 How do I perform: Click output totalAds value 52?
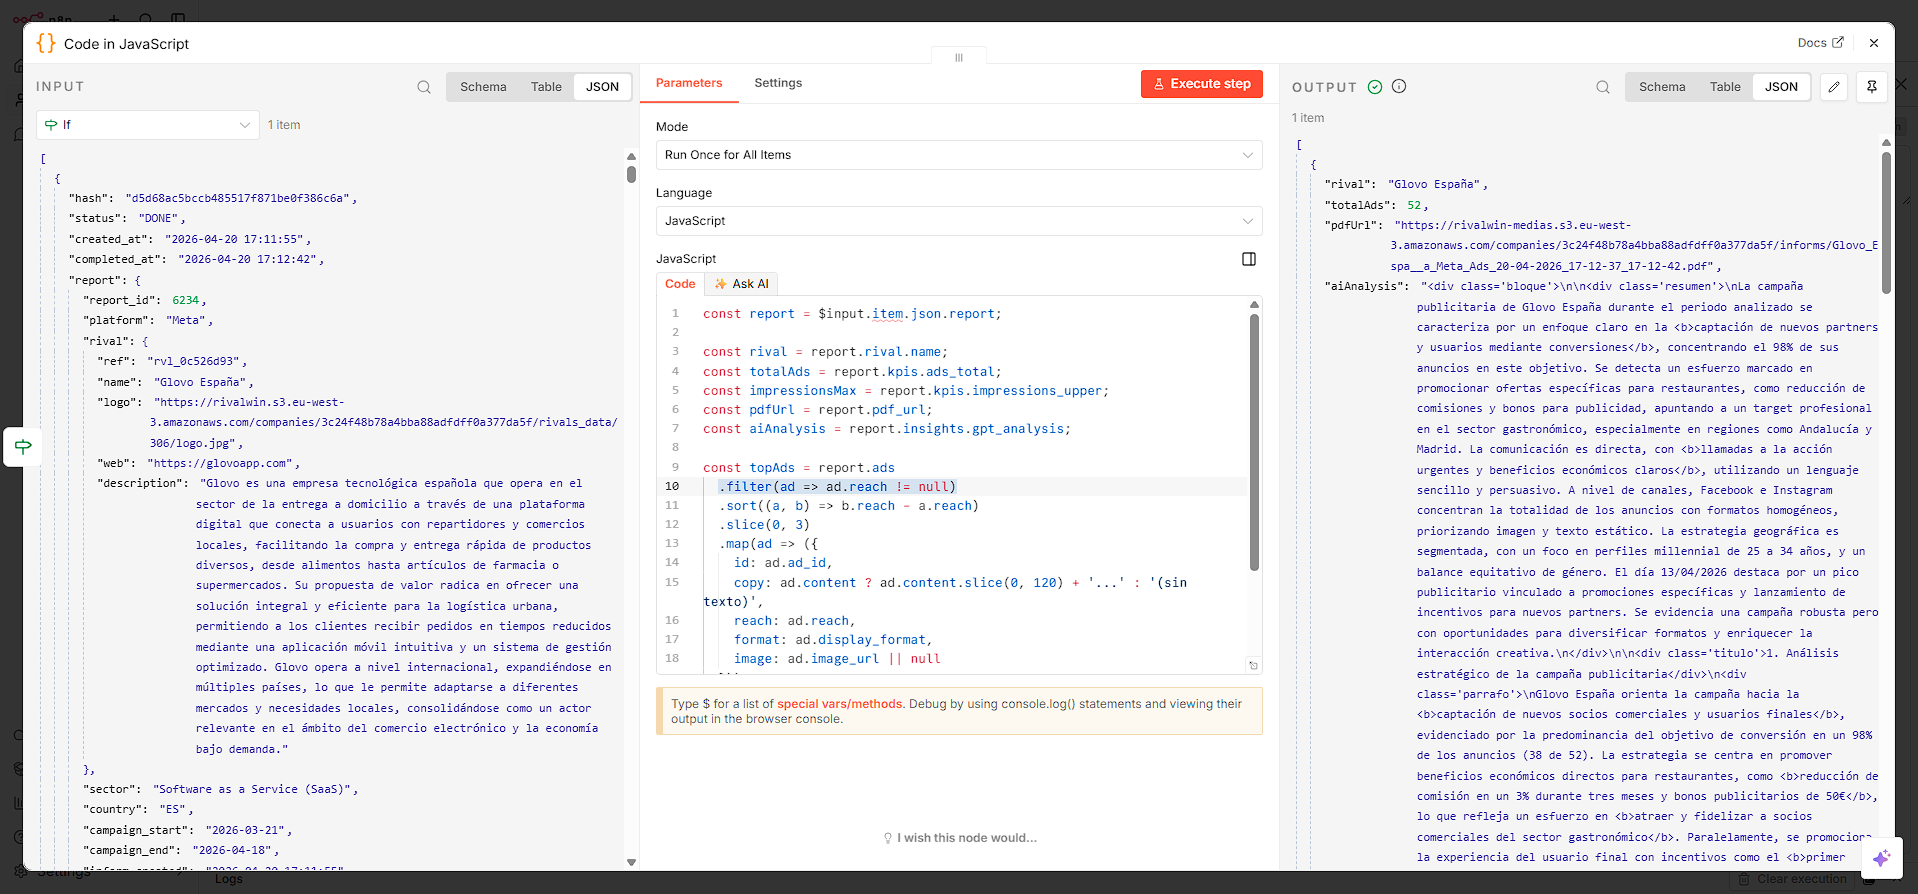tap(1414, 205)
